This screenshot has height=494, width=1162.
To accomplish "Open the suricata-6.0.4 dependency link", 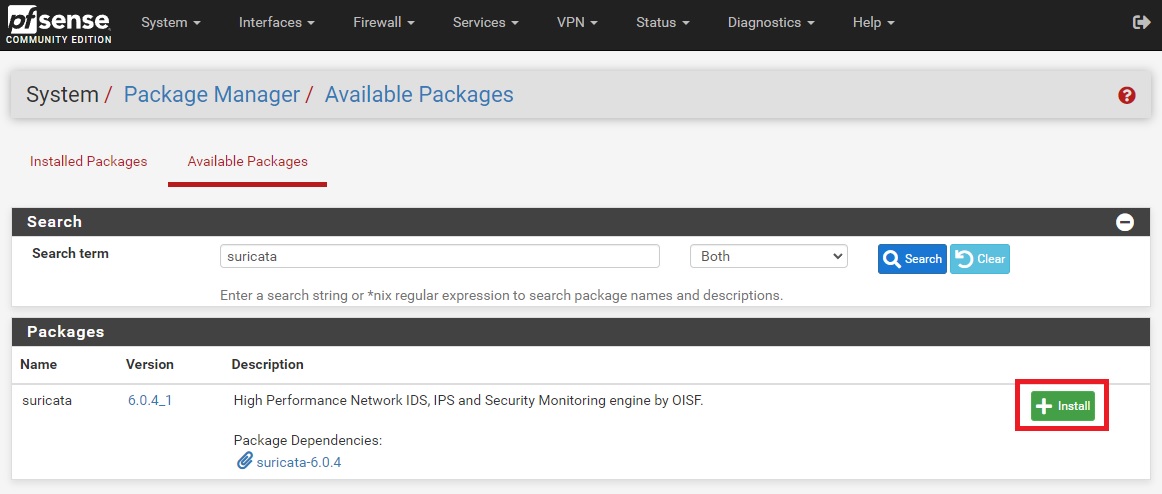I will [299, 462].
